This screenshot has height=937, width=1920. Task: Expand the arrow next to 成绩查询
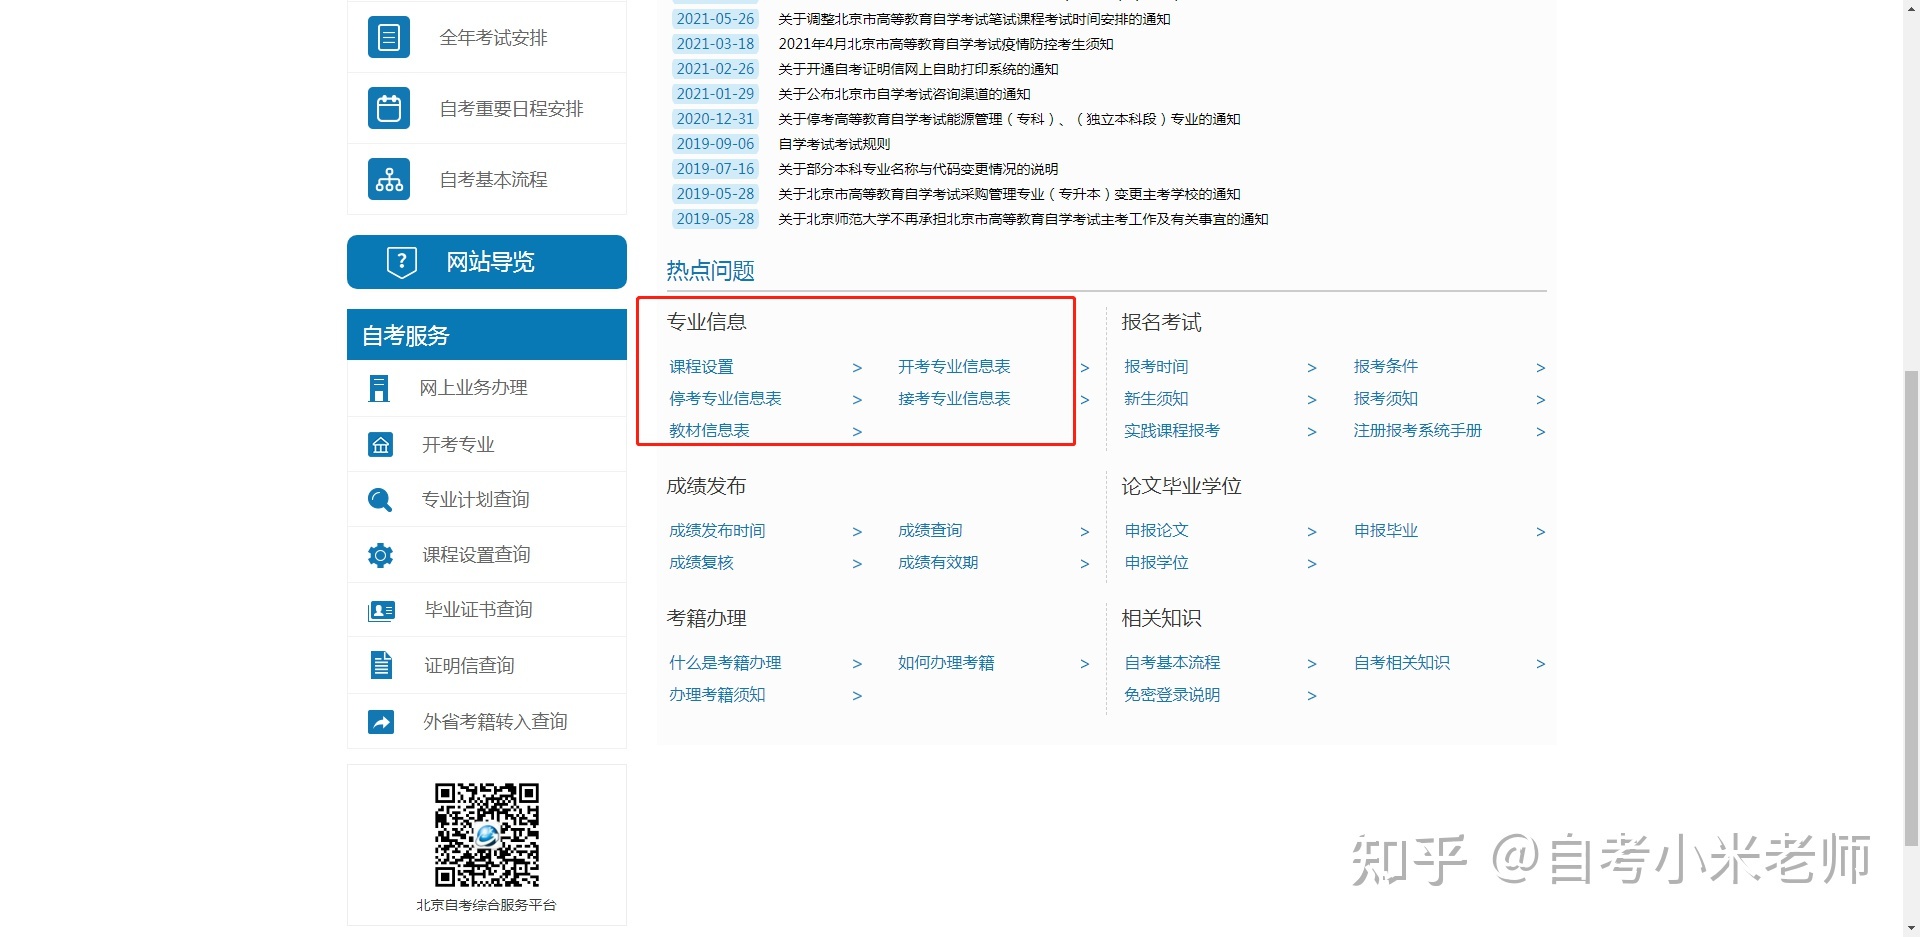point(1085,532)
